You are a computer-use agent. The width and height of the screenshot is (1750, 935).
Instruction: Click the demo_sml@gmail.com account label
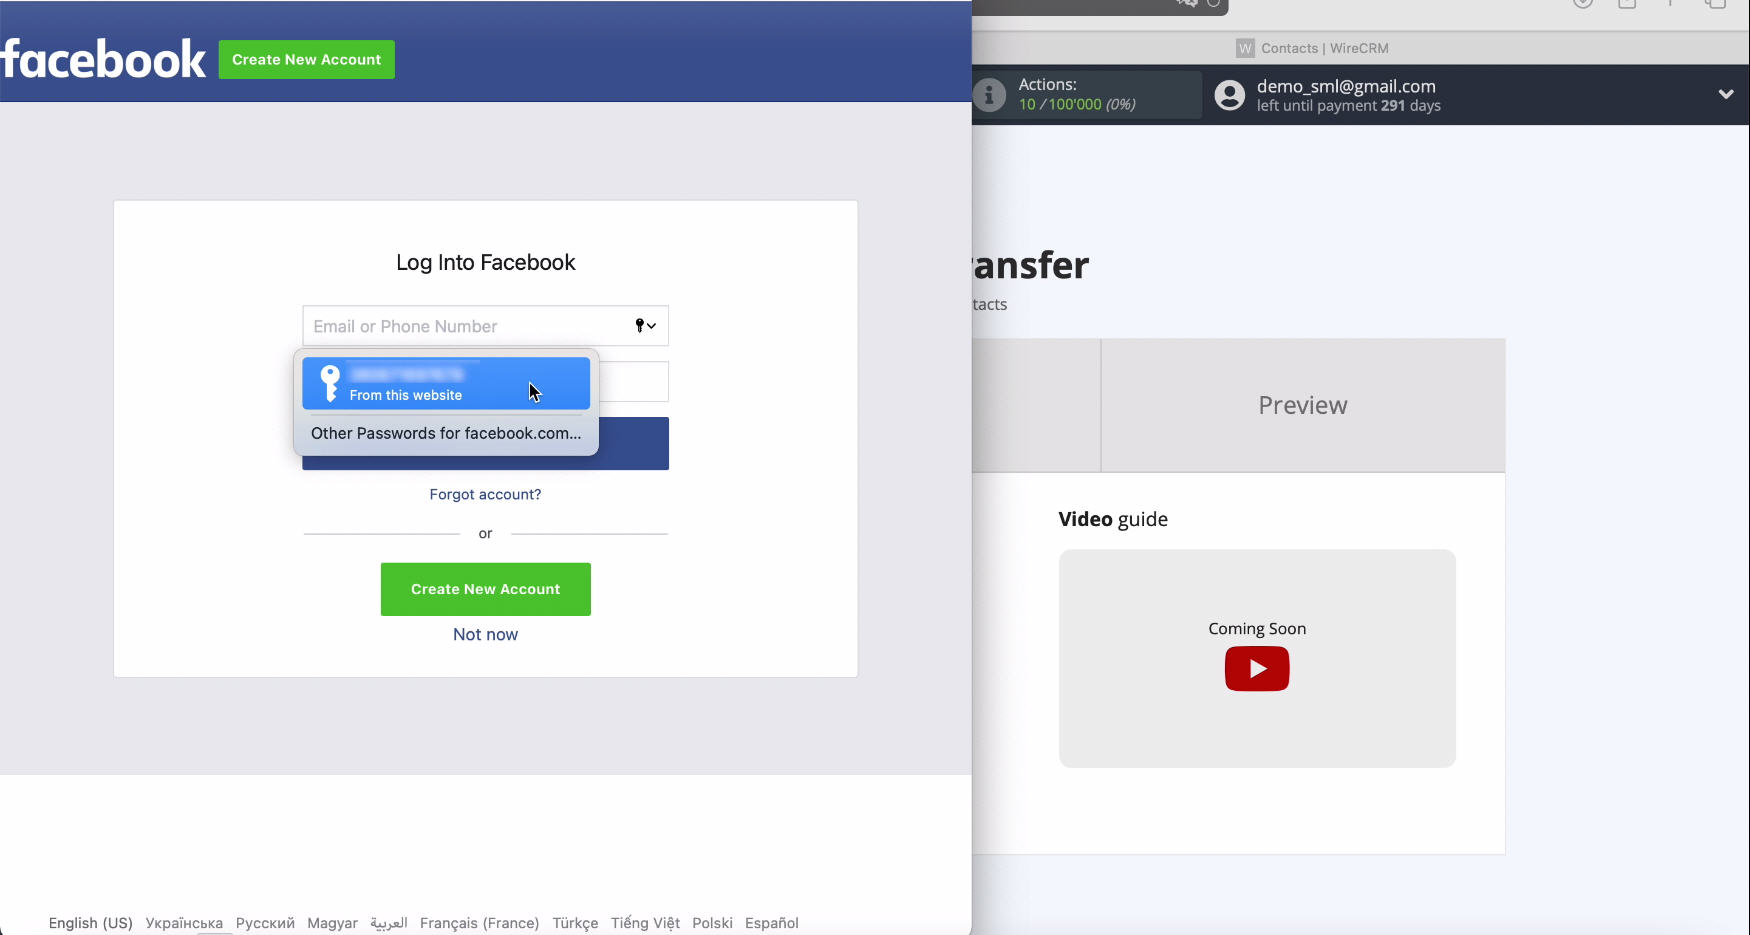pyautogui.click(x=1346, y=86)
